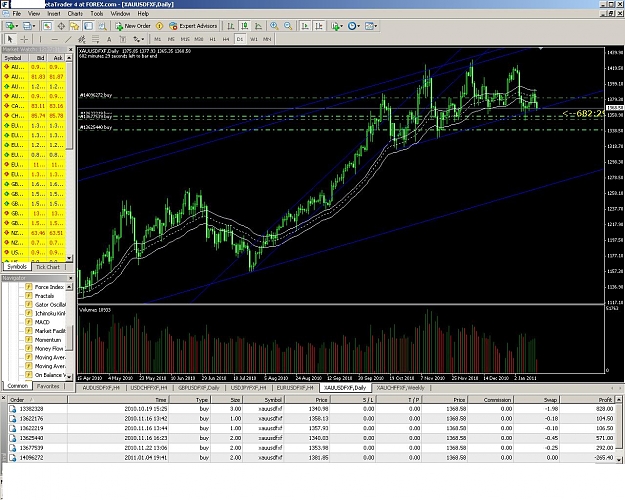The height and width of the screenshot is (500, 625).
Task: Toggle the Data Window crosshair-circle icon
Action: tap(61, 26)
